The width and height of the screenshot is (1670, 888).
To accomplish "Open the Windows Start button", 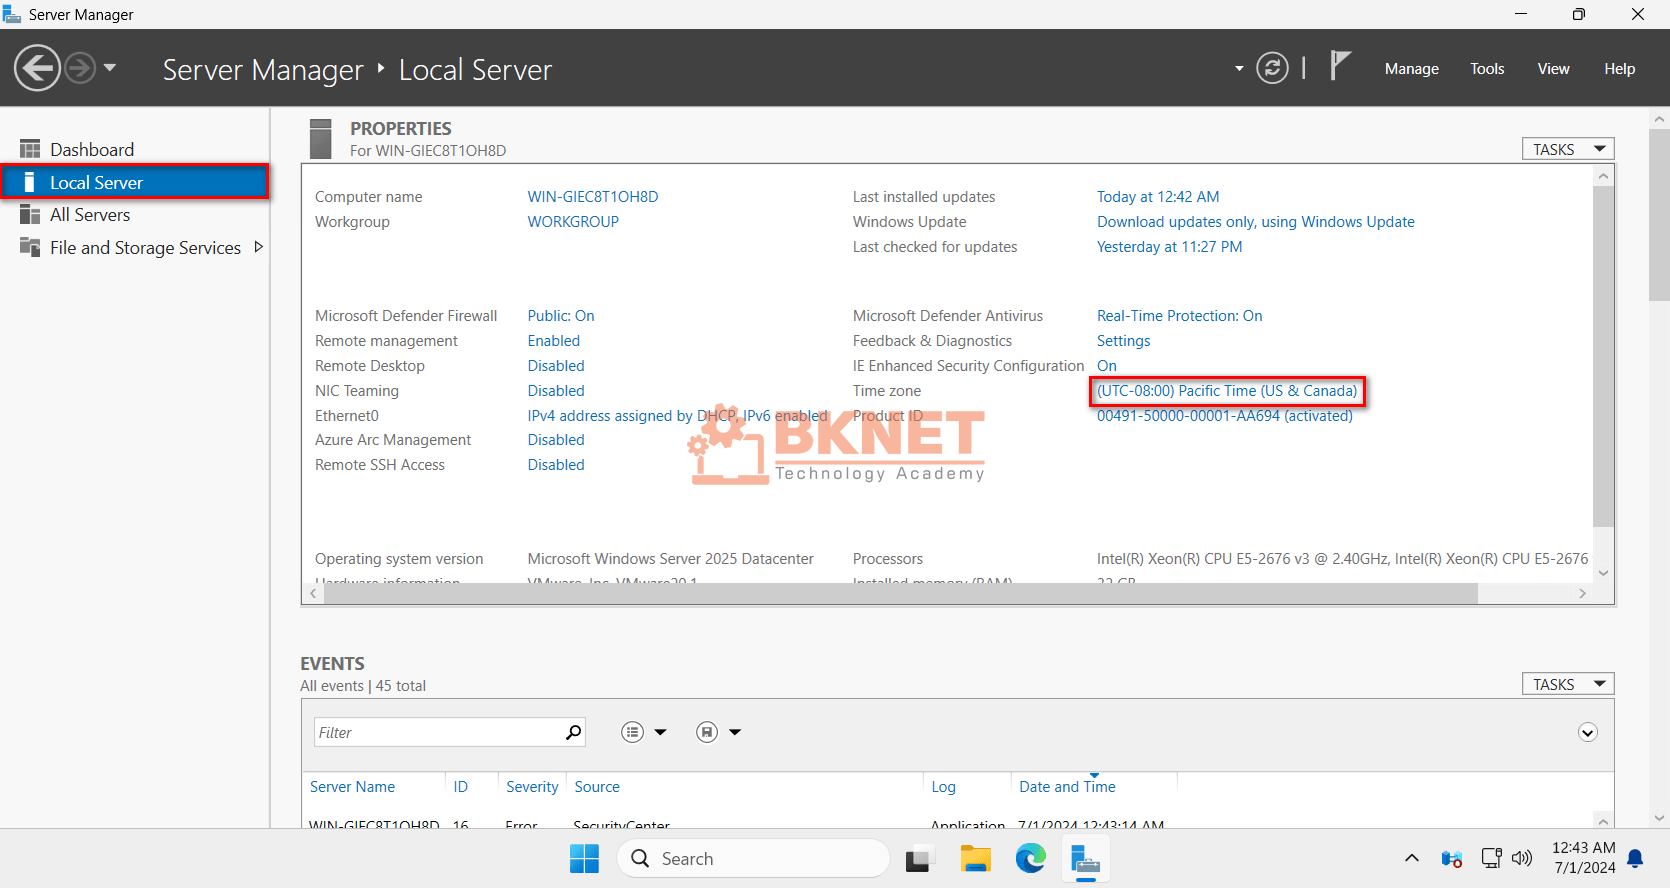I will coord(584,859).
